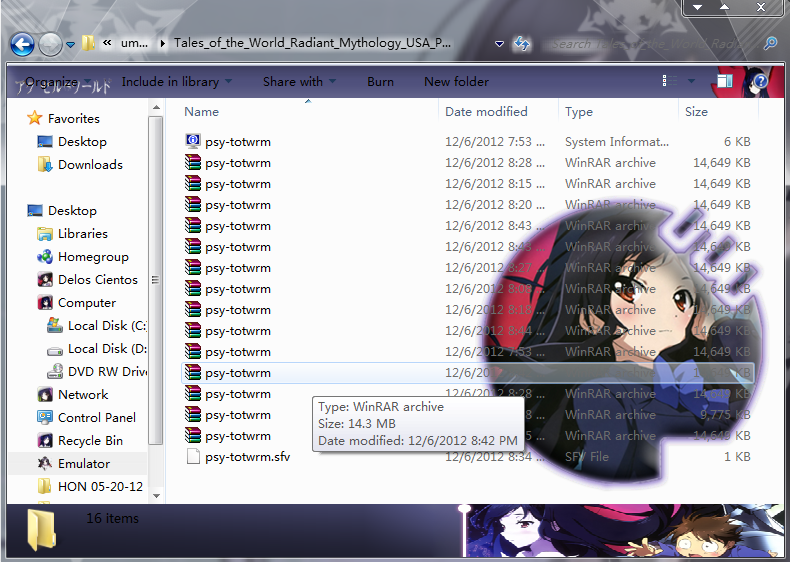This screenshot has width=790, height=562.
Task: Click the Burn toolbar button
Action: (x=380, y=82)
